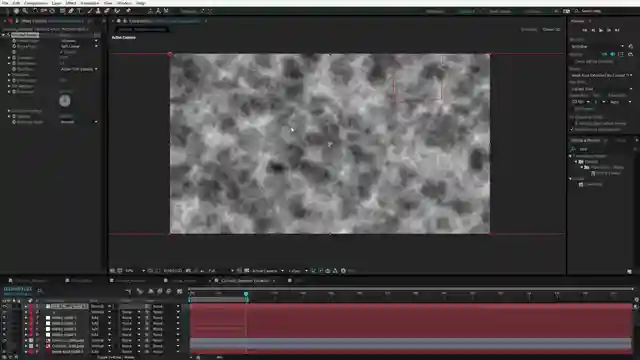
Task: Select the Eraser tool
Action: tap(107, 11)
